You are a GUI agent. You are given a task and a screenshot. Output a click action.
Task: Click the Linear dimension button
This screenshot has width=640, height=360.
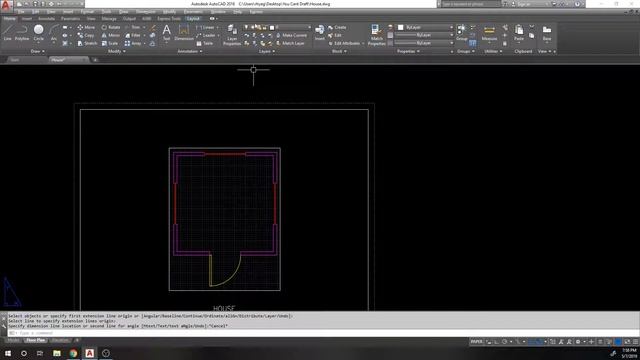coord(206,27)
